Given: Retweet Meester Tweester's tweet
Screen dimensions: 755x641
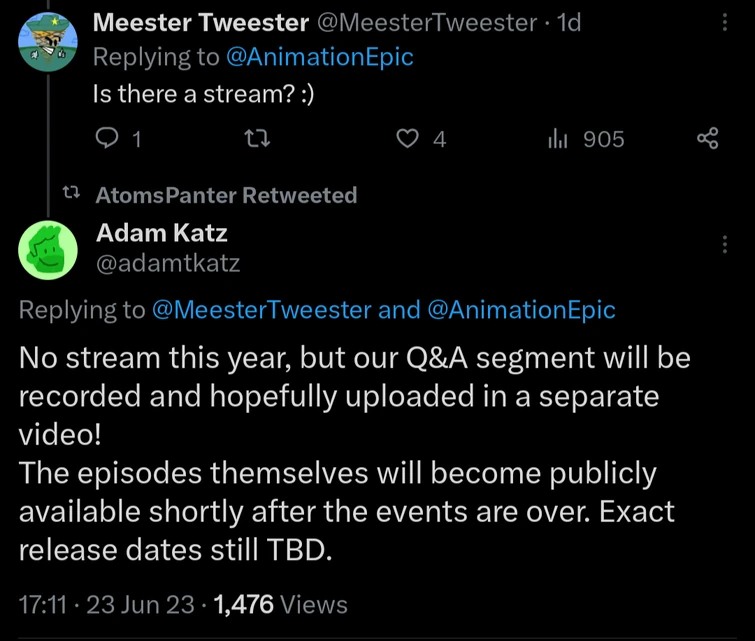Looking at the screenshot, I should click(258, 140).
